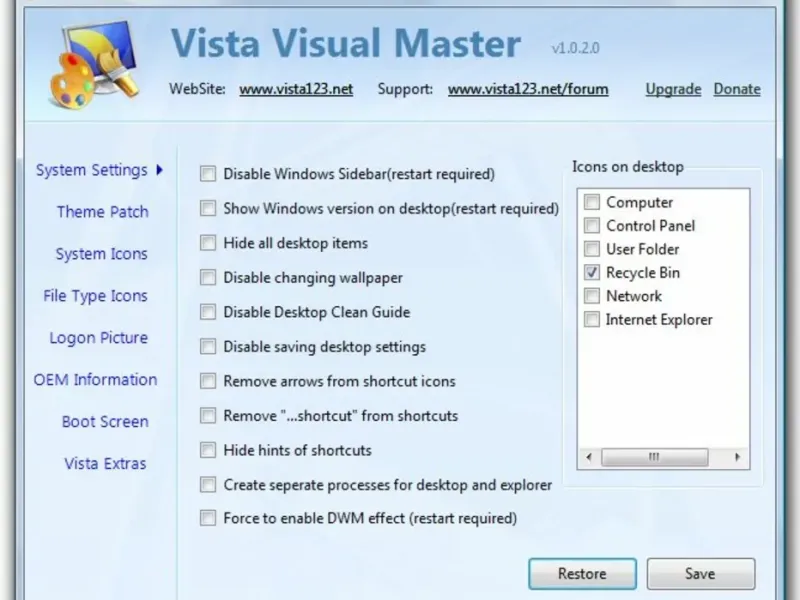Image resolution: width=800 pixels, height=600 pixels.
Task: Click the Restore button
Action: click(x=582, y=573)
